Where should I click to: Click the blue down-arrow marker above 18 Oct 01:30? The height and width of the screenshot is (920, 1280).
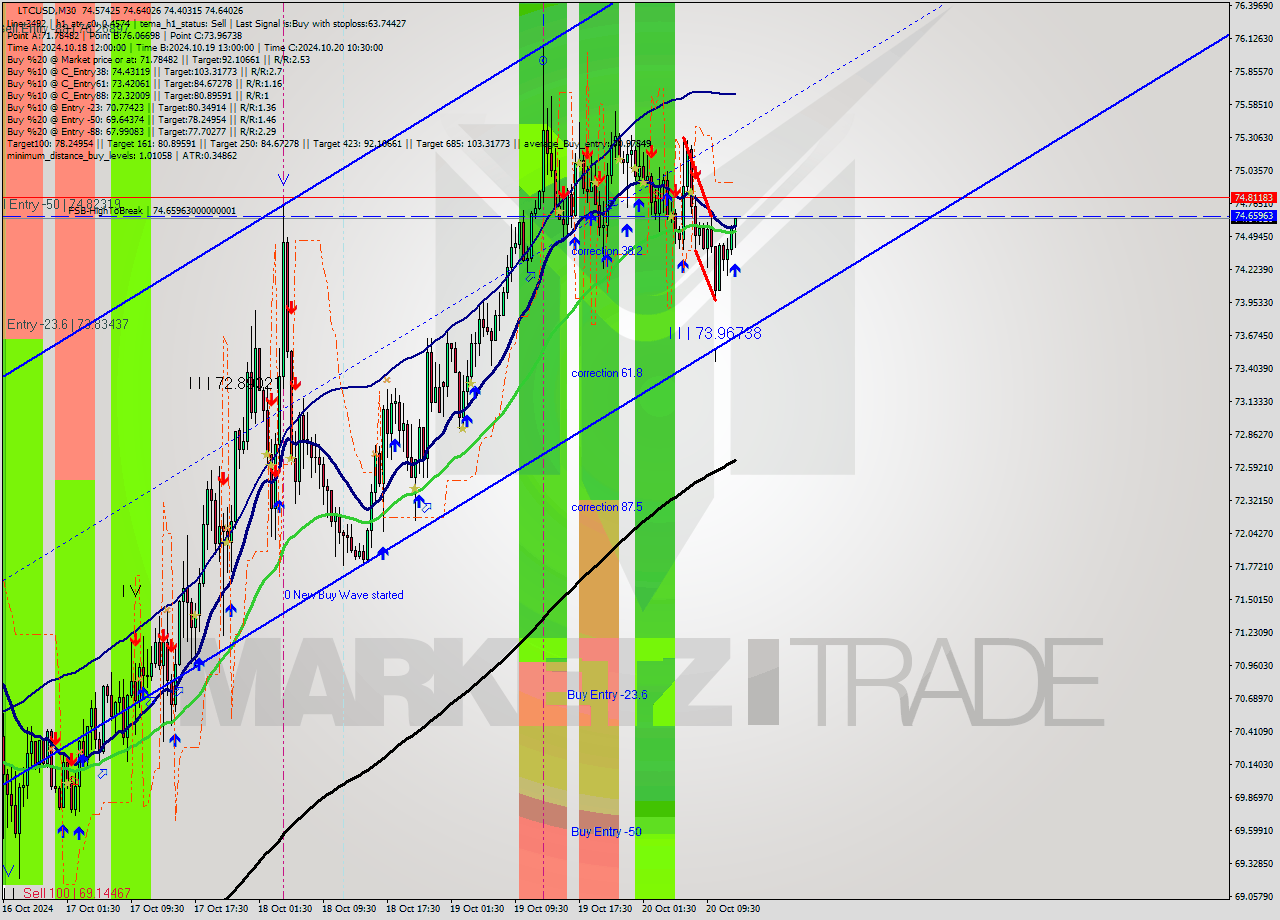pos(284,180)
